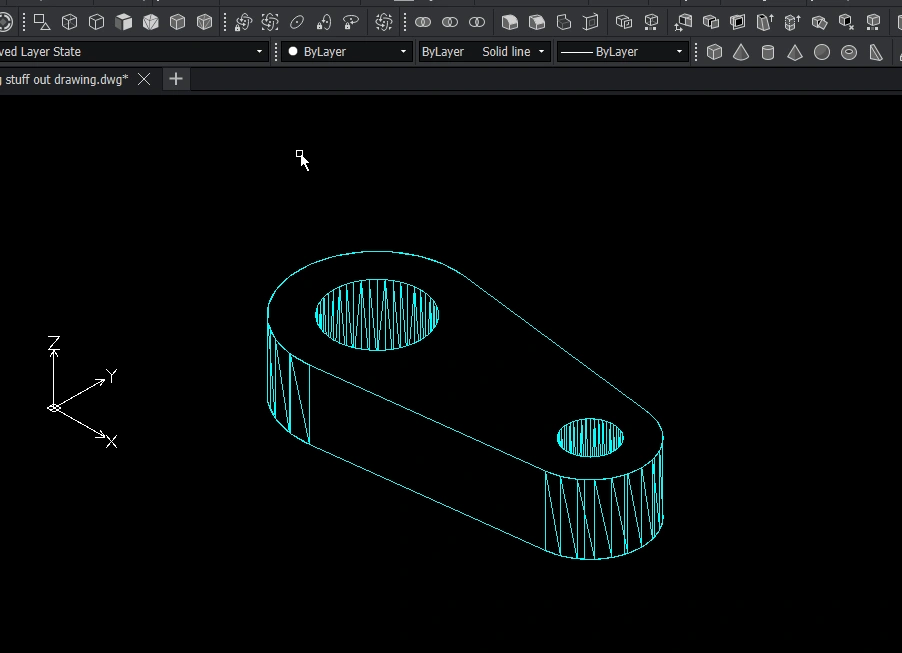Click the leftmost overlapping circles Boolean icon
The height and width of the screenshot is (653, 902).
423,21
